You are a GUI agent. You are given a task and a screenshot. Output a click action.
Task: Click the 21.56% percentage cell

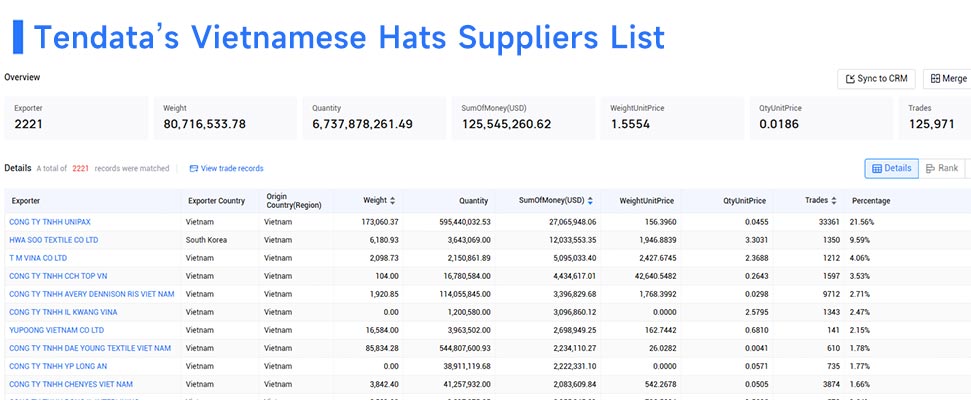862,222
